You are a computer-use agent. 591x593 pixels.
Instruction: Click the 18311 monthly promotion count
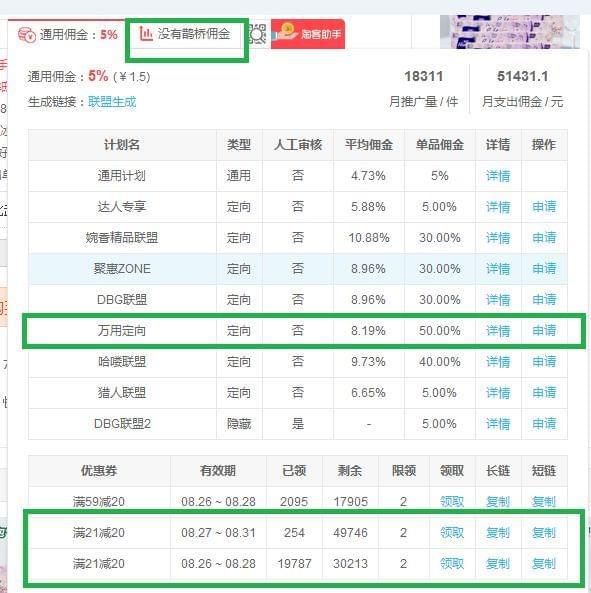click(x=424, y=76)
